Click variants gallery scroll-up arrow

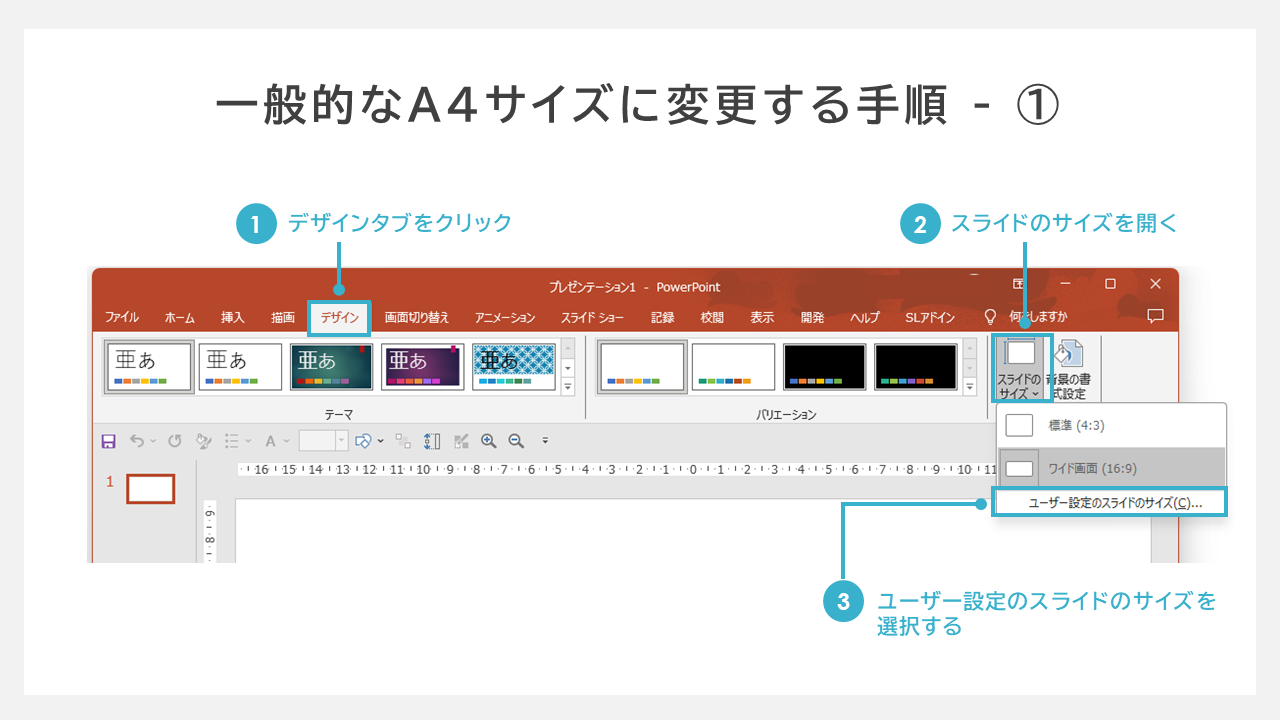pos(969,349)
